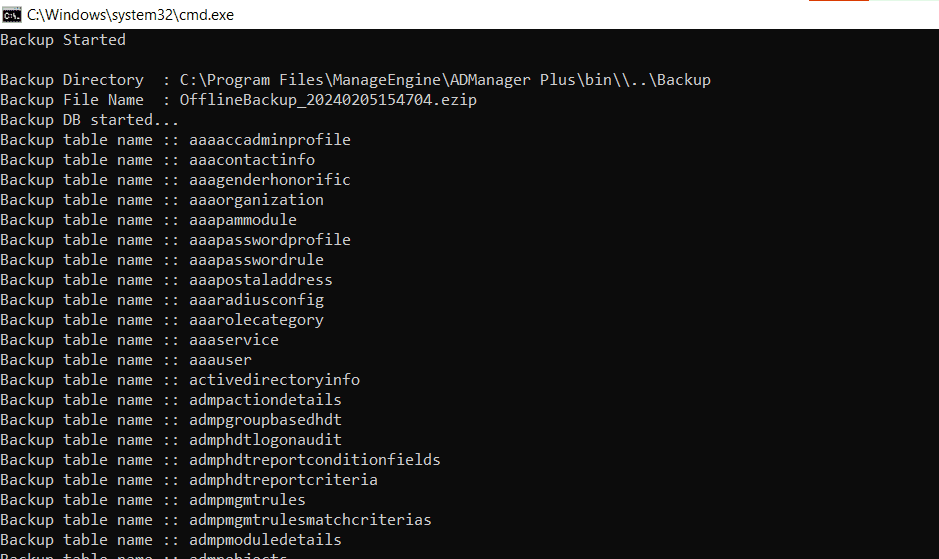Click the aaaaccadminprofile table name
Viewport: 939px width, 559px height.
269,140
